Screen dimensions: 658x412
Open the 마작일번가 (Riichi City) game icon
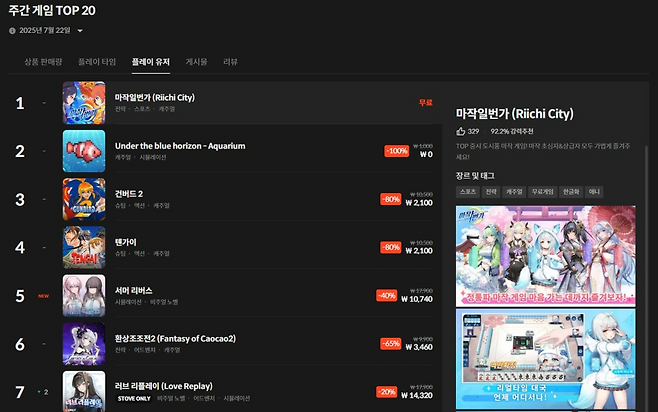tap(84, 103)
